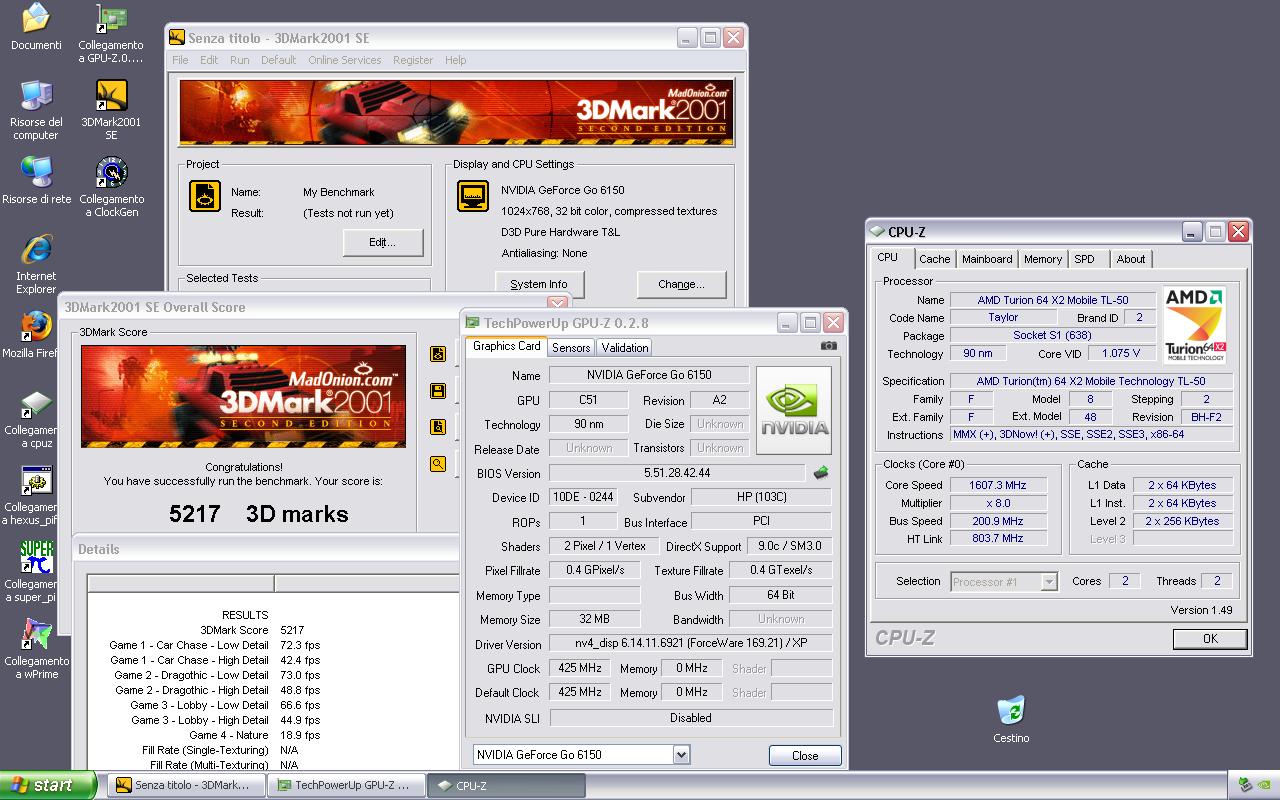Click the yellow floppy disk save icon
This screenshot has width=1280, height=800.
438,390
